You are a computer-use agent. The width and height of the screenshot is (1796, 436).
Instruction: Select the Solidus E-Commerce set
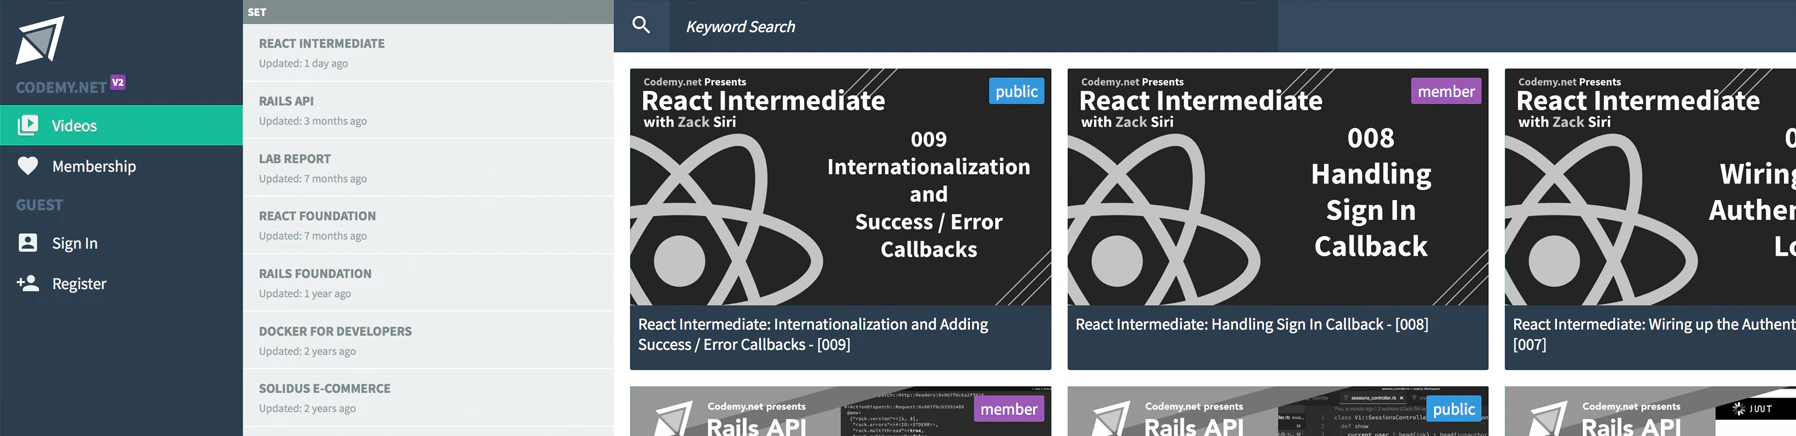[x=428, y=398]
